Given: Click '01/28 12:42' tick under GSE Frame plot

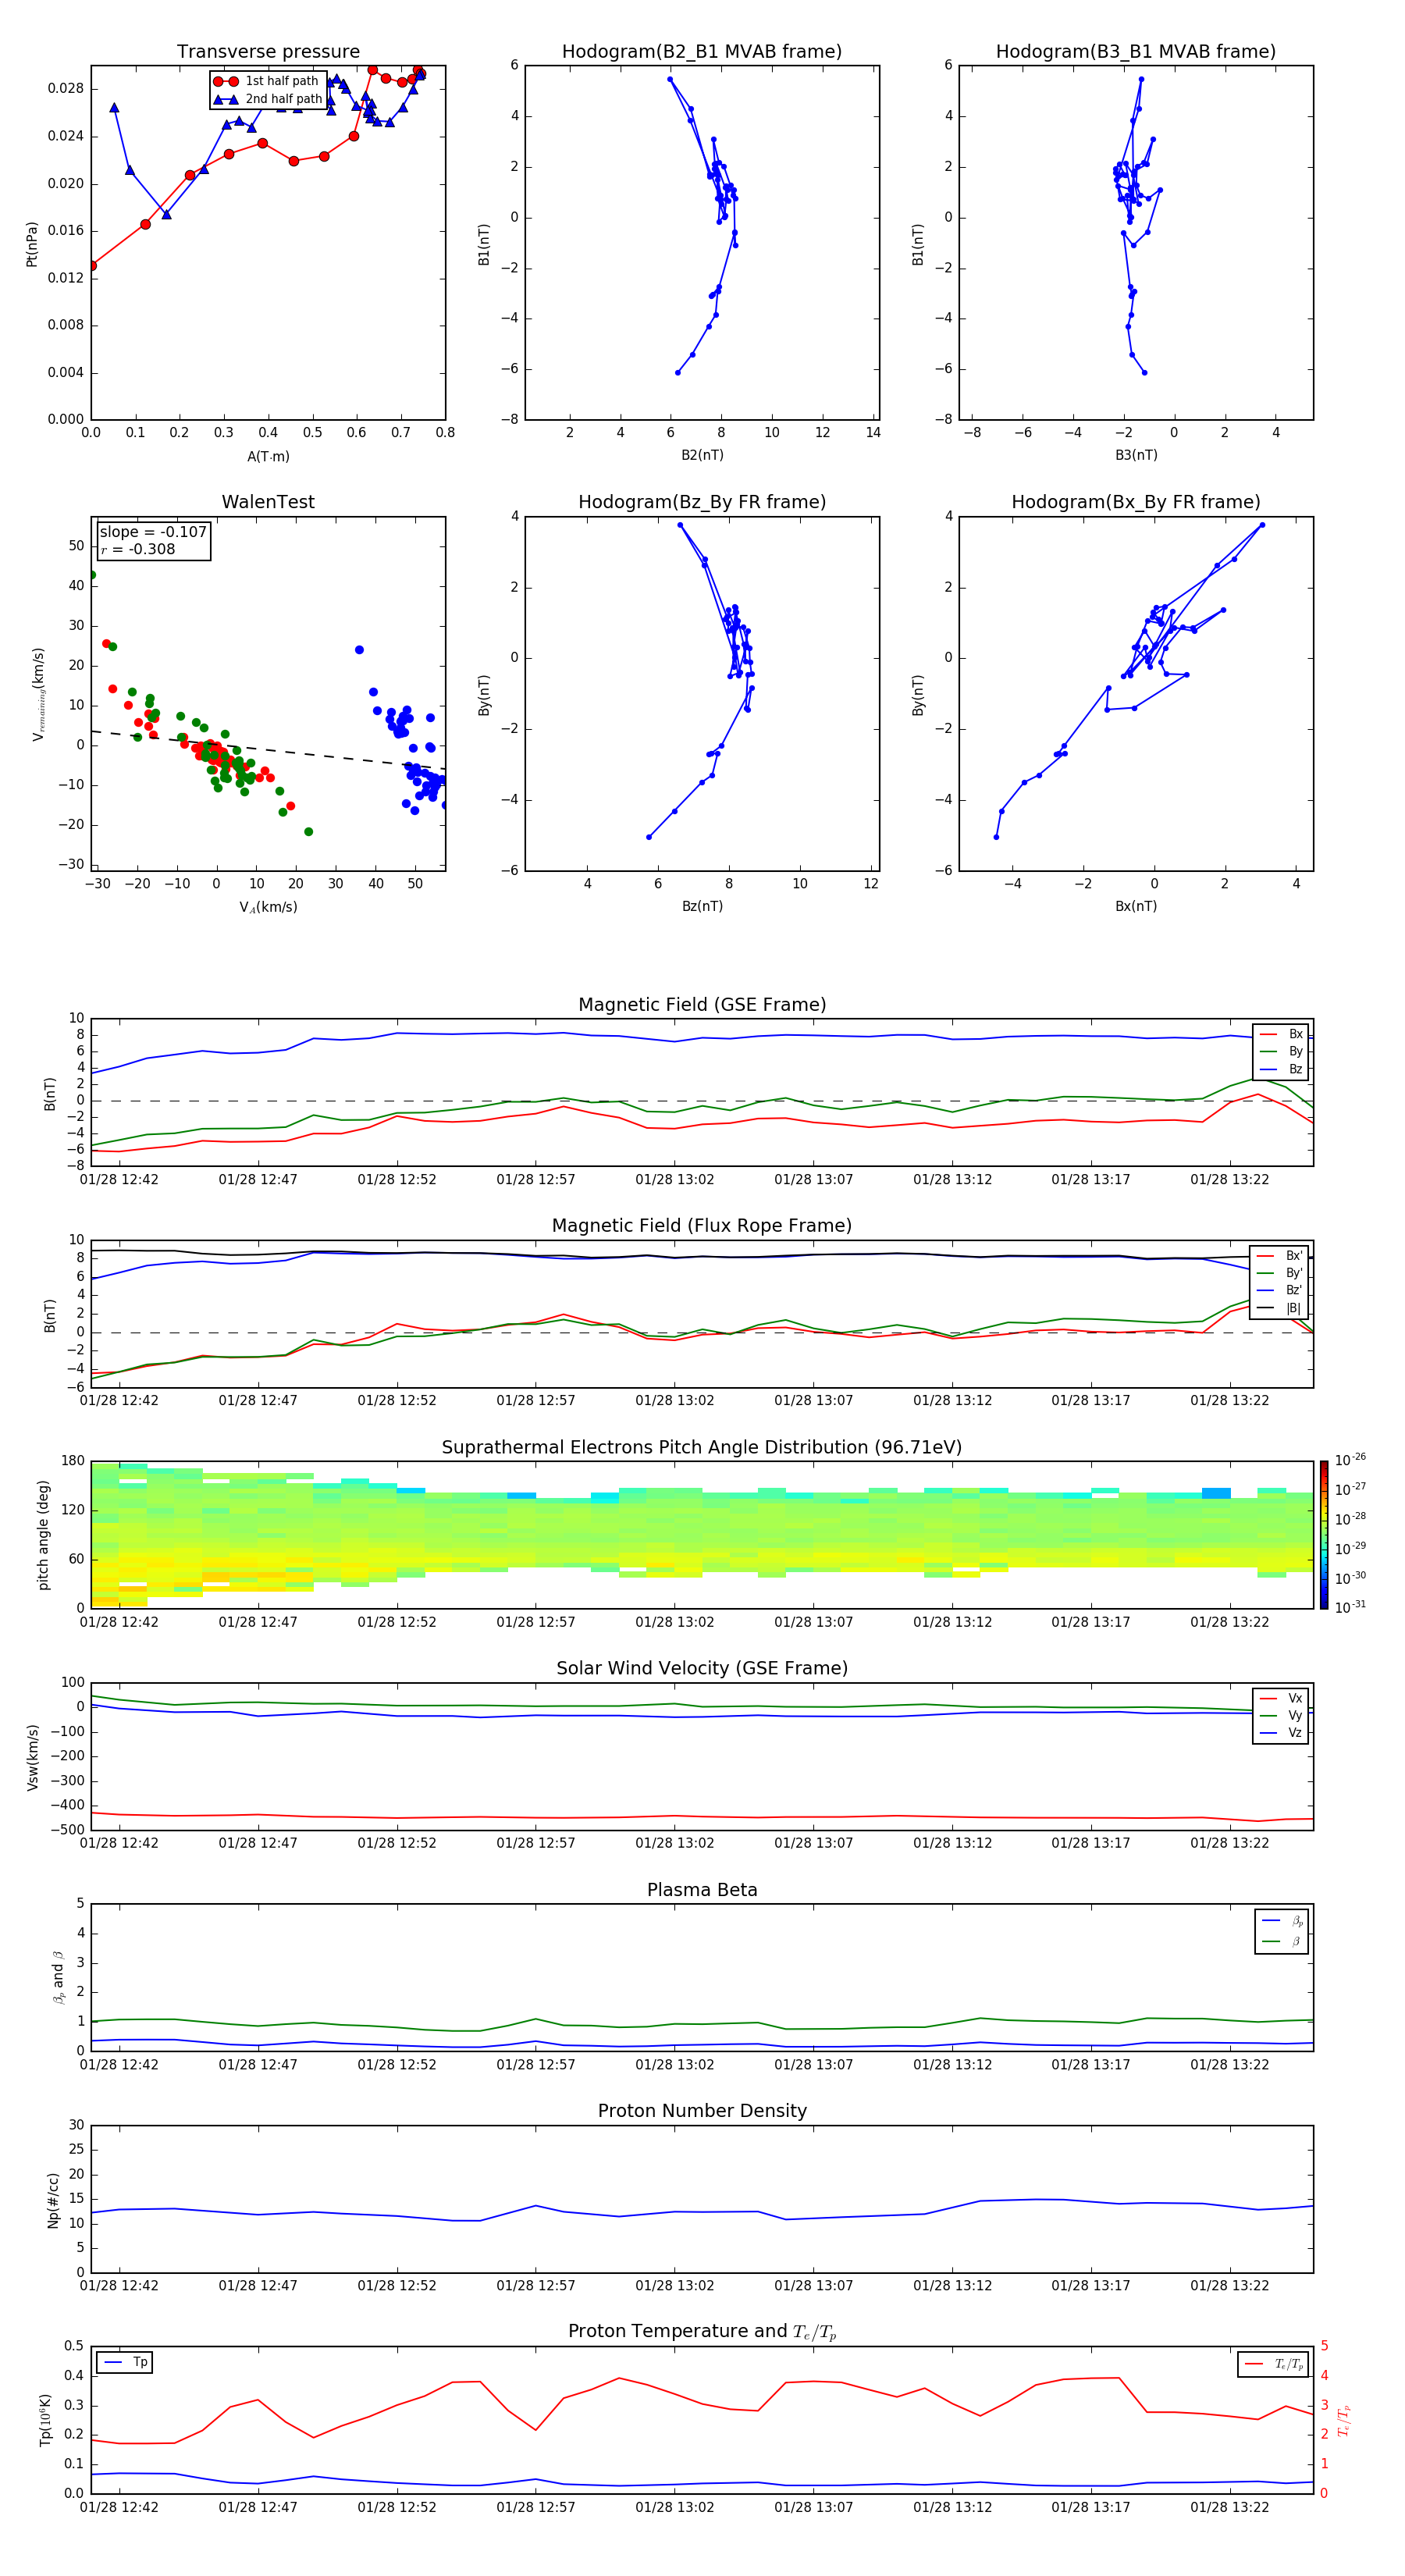Looking at the screenshot, I should click(x=119, y=1179).
